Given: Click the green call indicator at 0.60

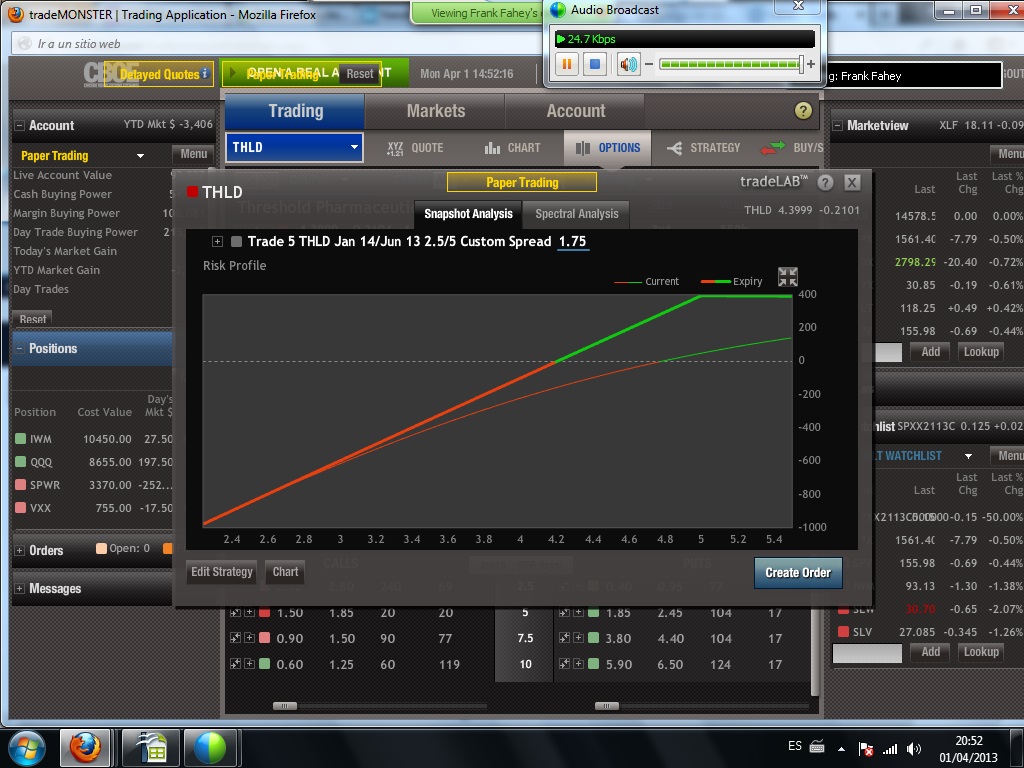Looking at the screenshot, I should click(x=264, y=664).
